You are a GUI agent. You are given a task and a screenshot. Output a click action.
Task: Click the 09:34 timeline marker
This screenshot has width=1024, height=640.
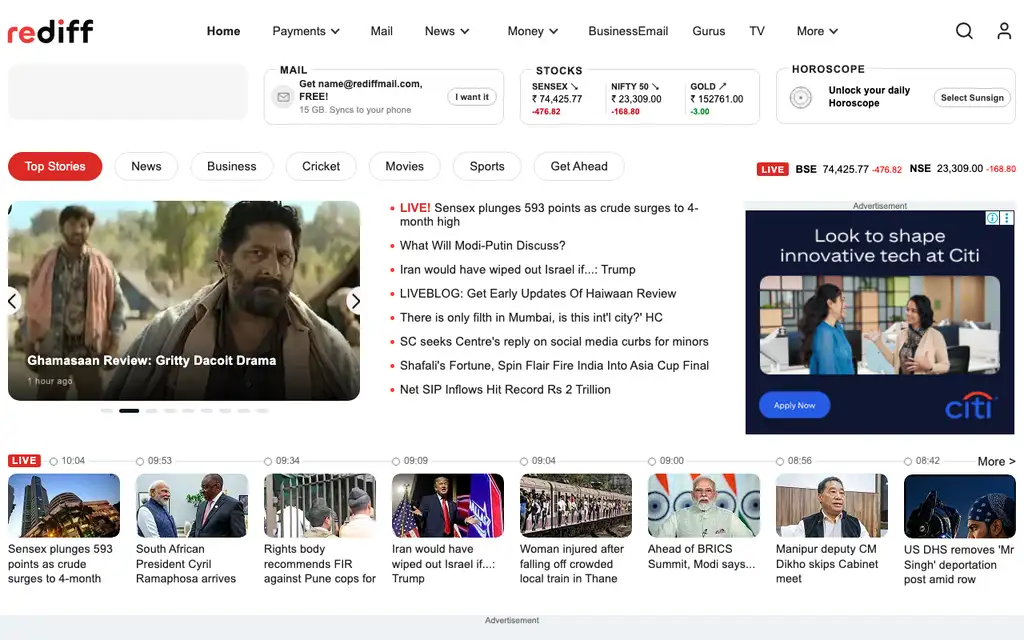pos(268,461)
